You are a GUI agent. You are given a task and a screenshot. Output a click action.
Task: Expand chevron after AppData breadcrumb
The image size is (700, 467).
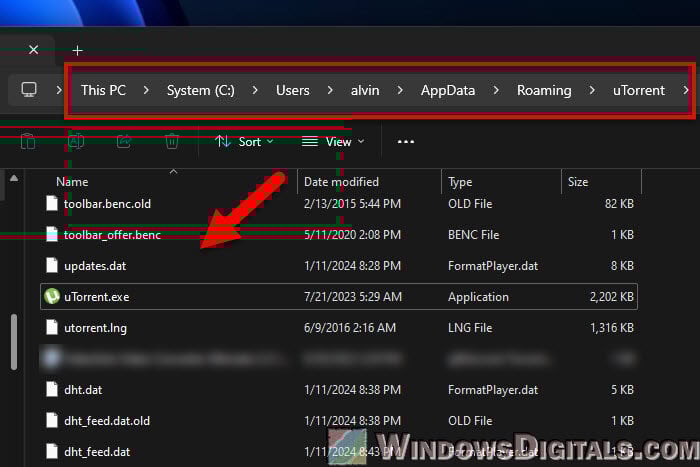click(496, 90)
